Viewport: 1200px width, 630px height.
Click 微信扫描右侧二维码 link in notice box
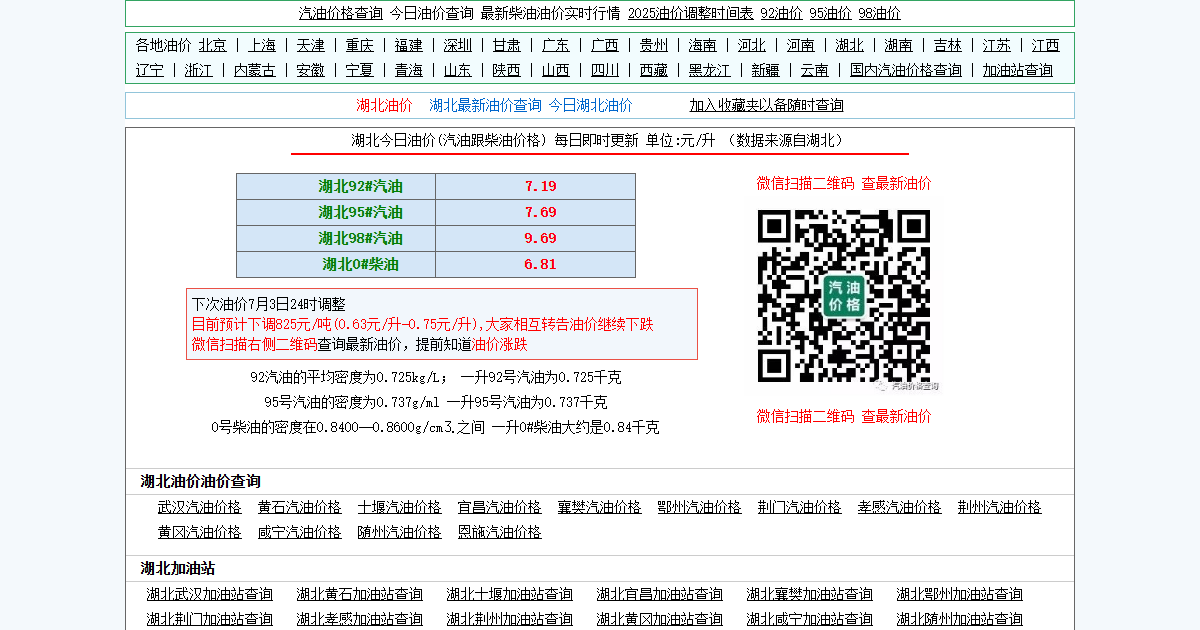255,344
